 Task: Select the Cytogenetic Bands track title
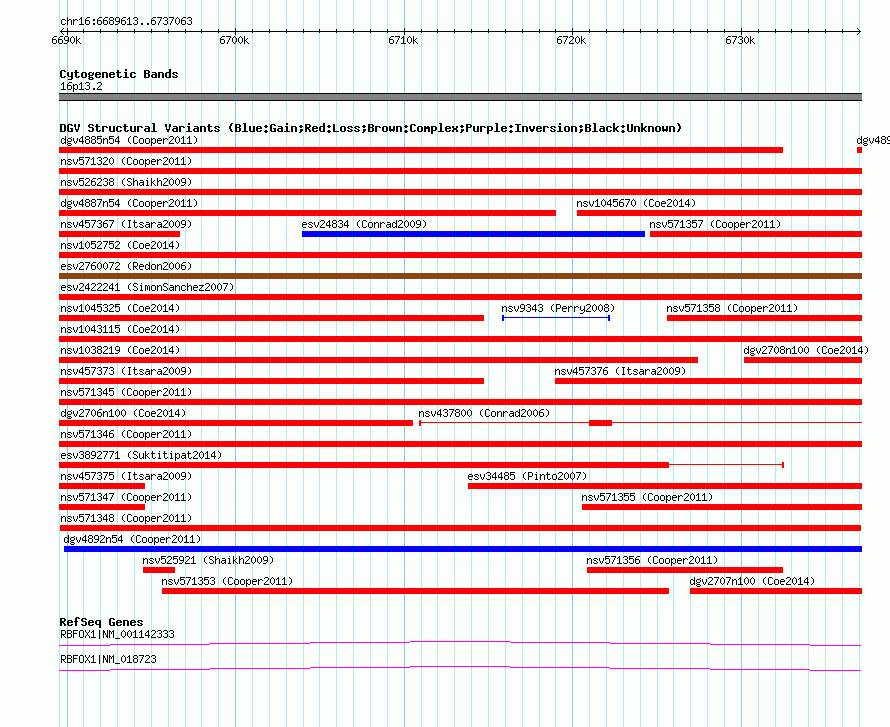tap(119, 74)
